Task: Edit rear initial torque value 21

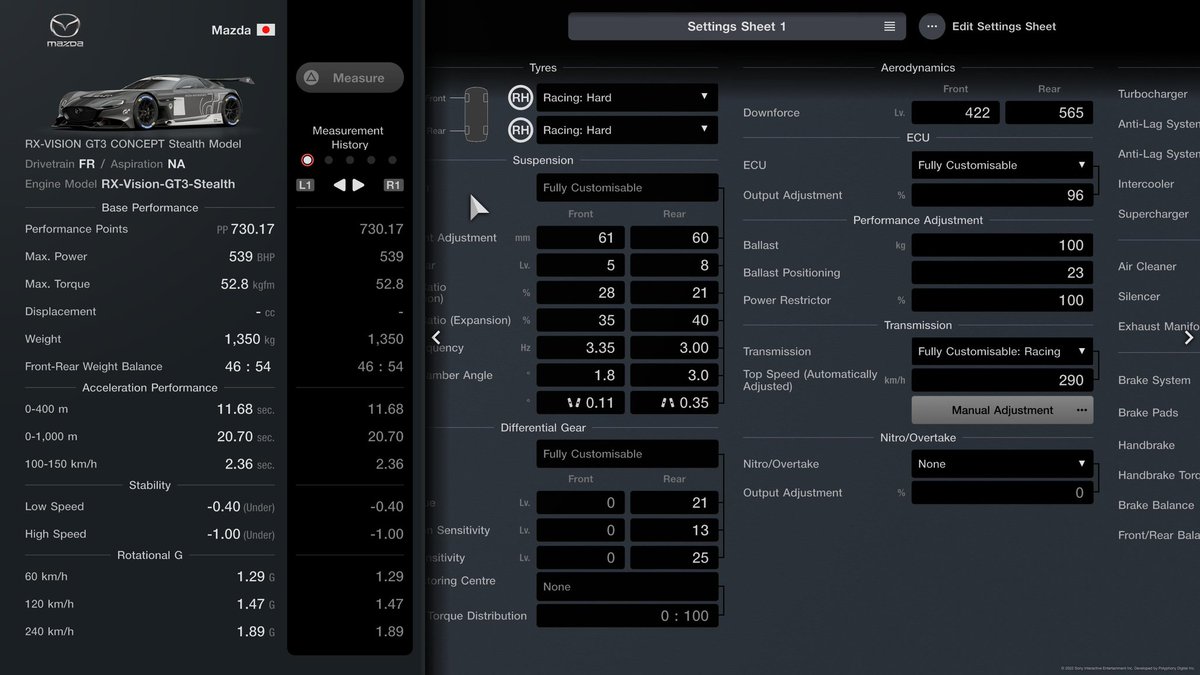Action: tap(674, 503)
